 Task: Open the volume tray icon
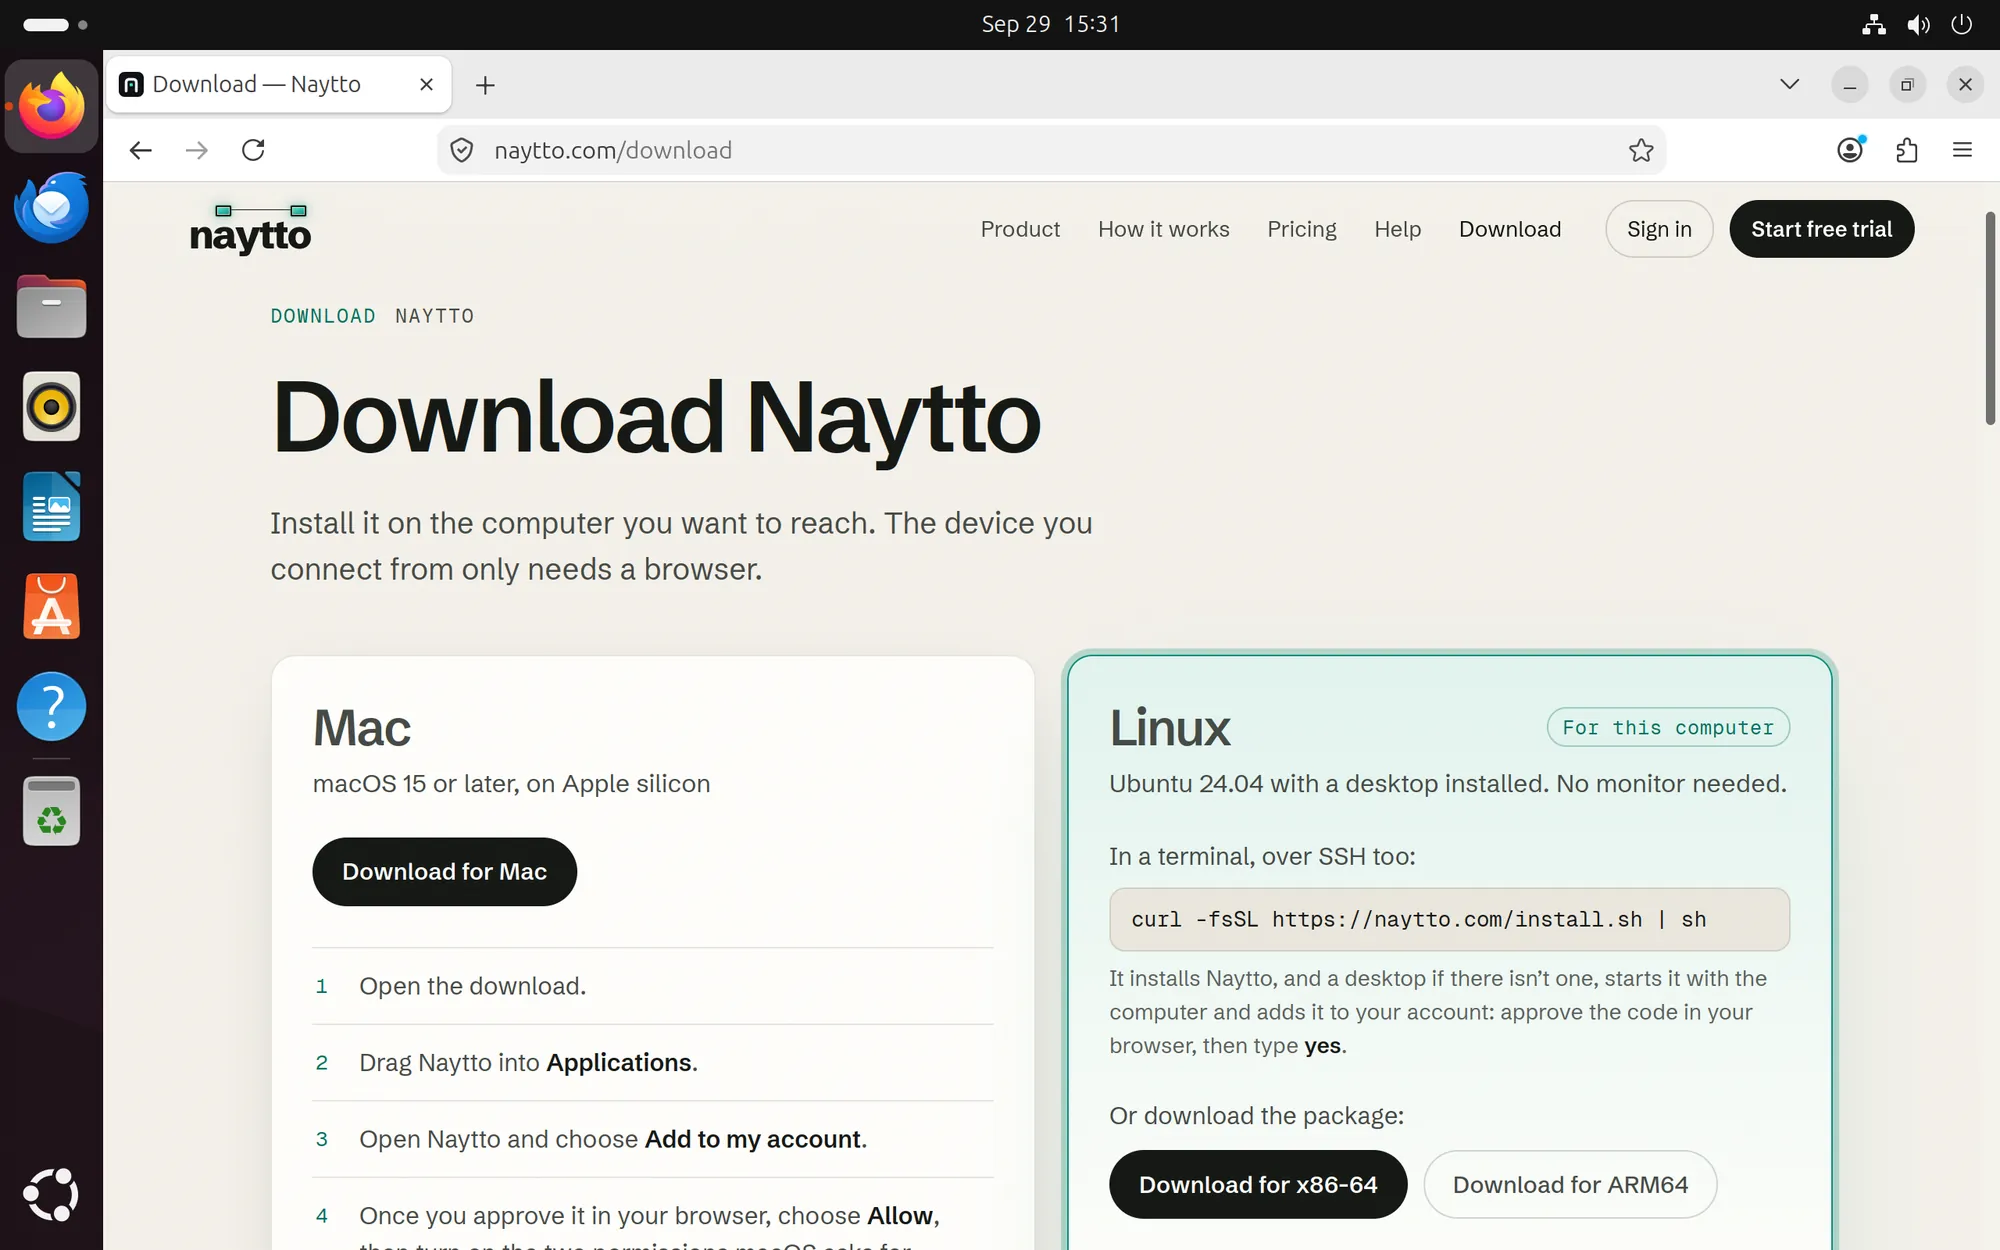1918,24
